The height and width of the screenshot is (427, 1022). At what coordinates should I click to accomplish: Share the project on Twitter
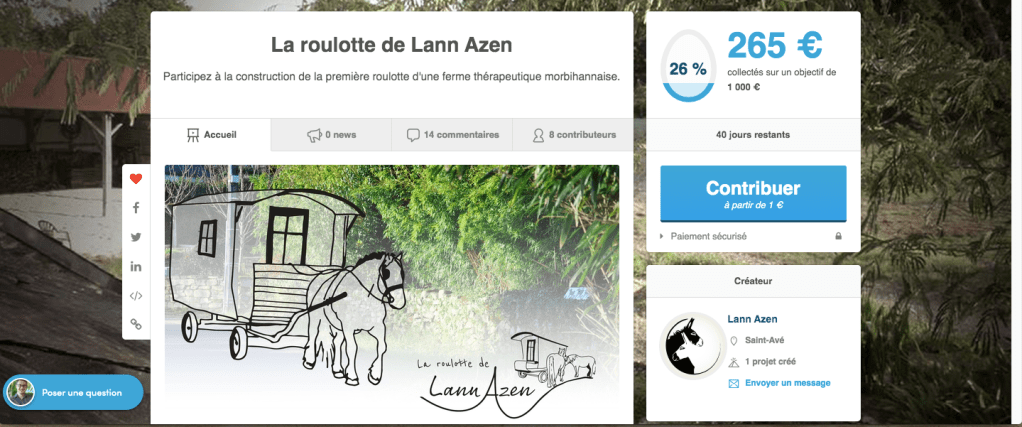[x=136, y=237]
